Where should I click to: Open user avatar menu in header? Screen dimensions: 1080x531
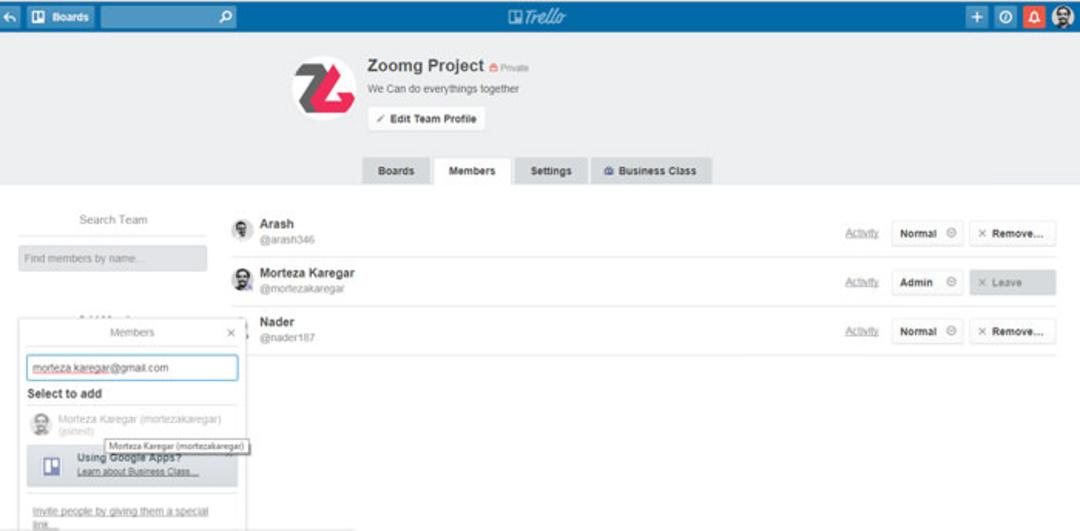[x=1063, y=17]
